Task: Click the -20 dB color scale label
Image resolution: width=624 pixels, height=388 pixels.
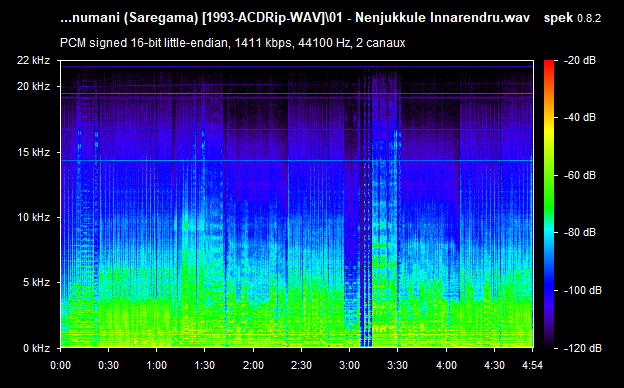Action: (580, 60)
